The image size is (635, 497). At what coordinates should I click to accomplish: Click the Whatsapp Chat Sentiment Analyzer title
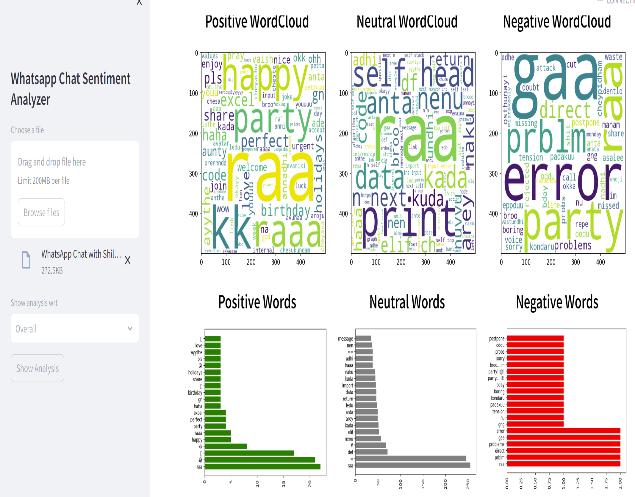coord(70,89)
